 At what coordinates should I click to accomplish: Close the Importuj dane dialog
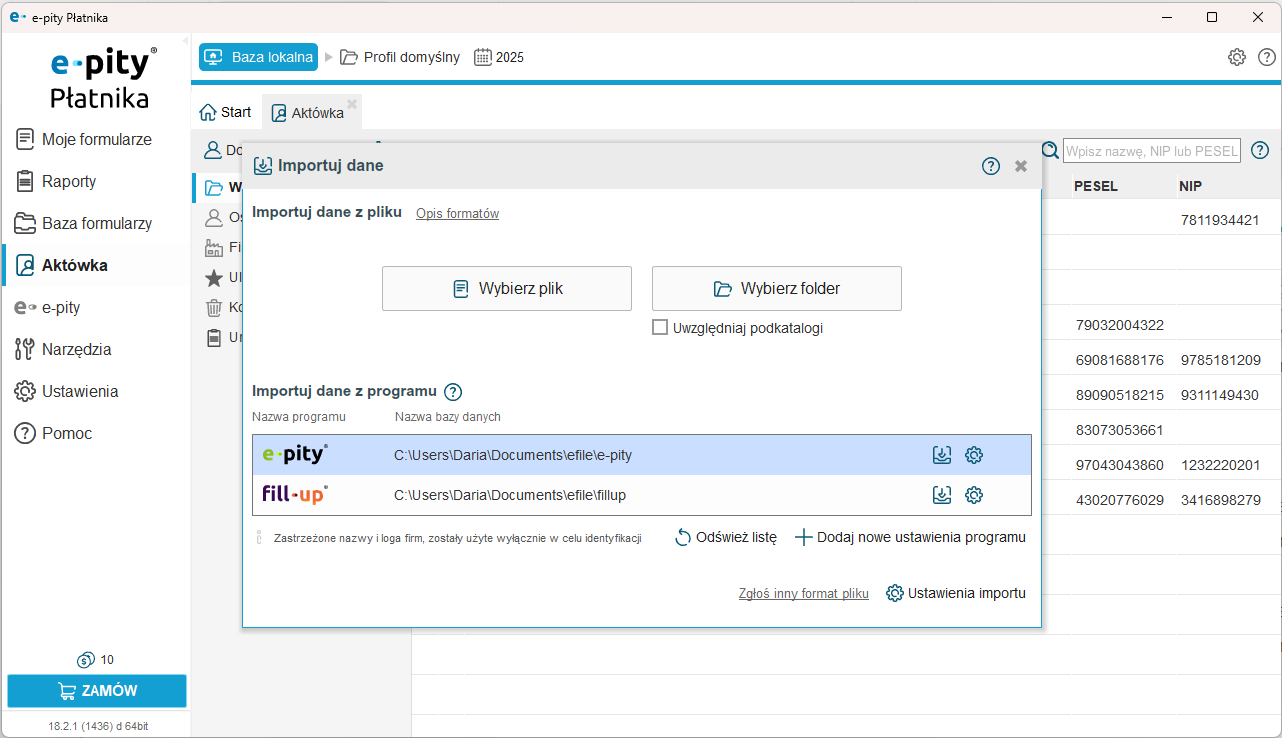tap(1021, 166)
